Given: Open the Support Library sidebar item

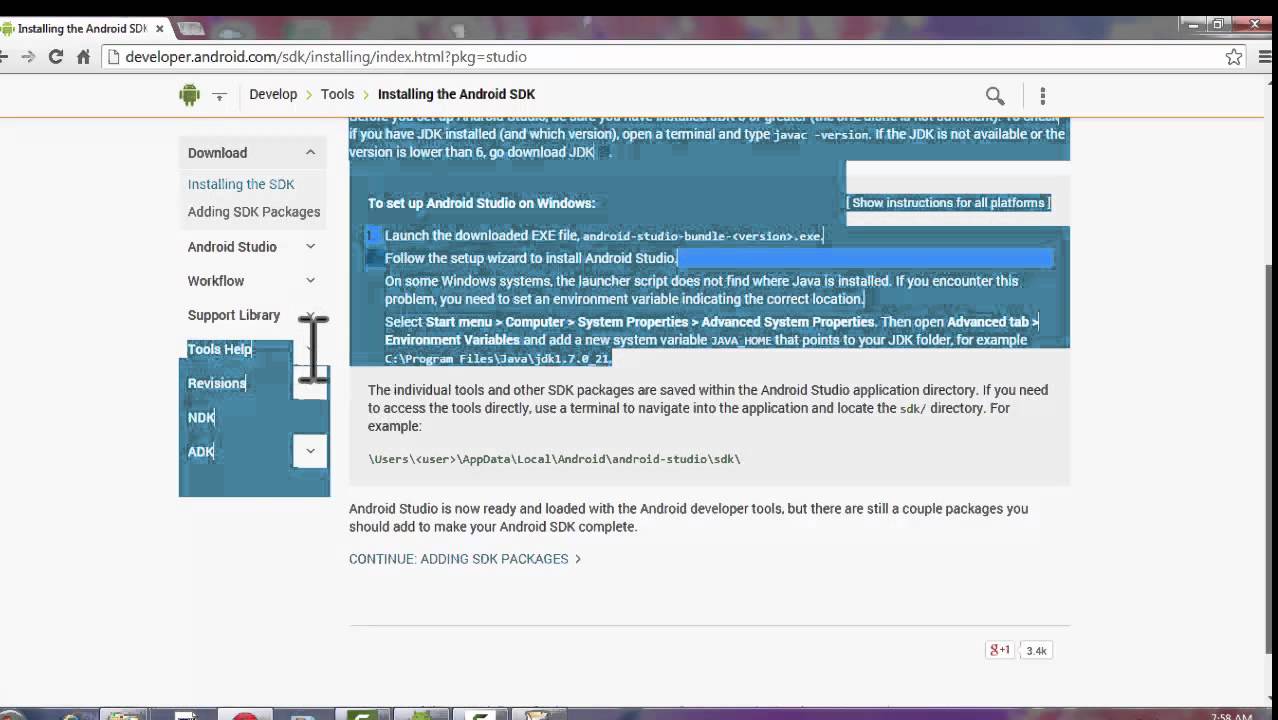Looking at the screenshot, I should click(x=234, y=315).
